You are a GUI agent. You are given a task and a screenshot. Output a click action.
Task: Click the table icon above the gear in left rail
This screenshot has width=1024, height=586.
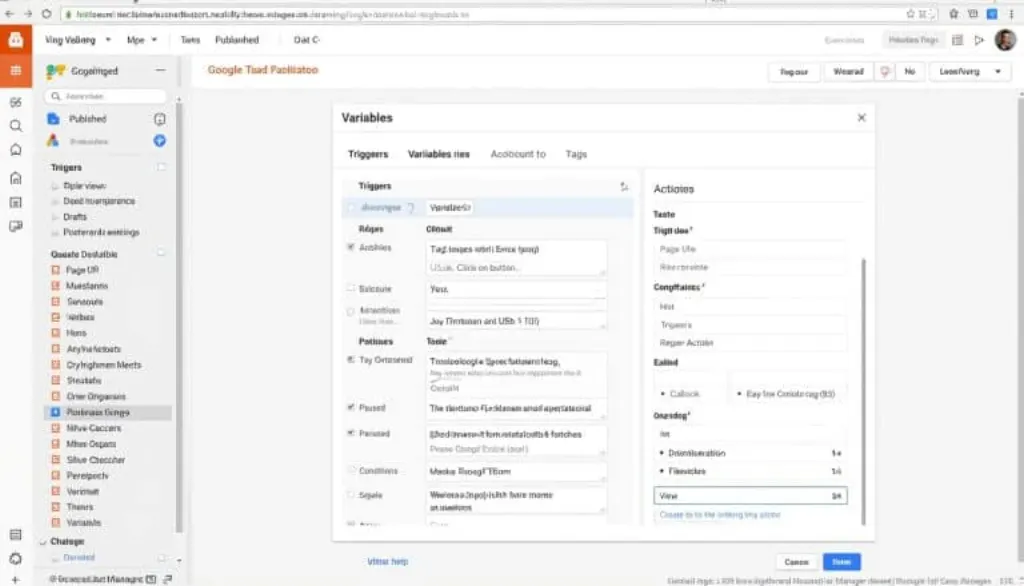tap(16, 534)
